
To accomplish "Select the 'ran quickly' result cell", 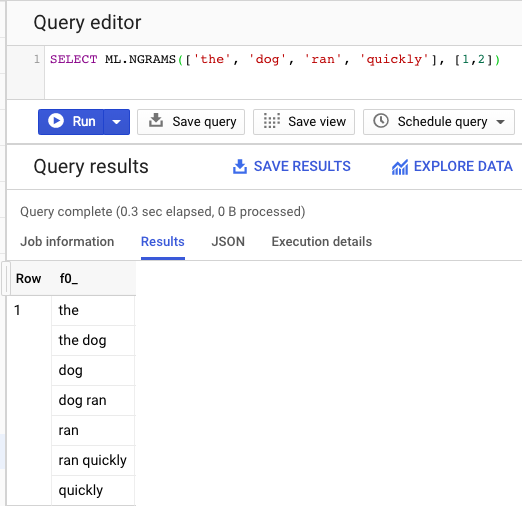I will click(93, 460).
